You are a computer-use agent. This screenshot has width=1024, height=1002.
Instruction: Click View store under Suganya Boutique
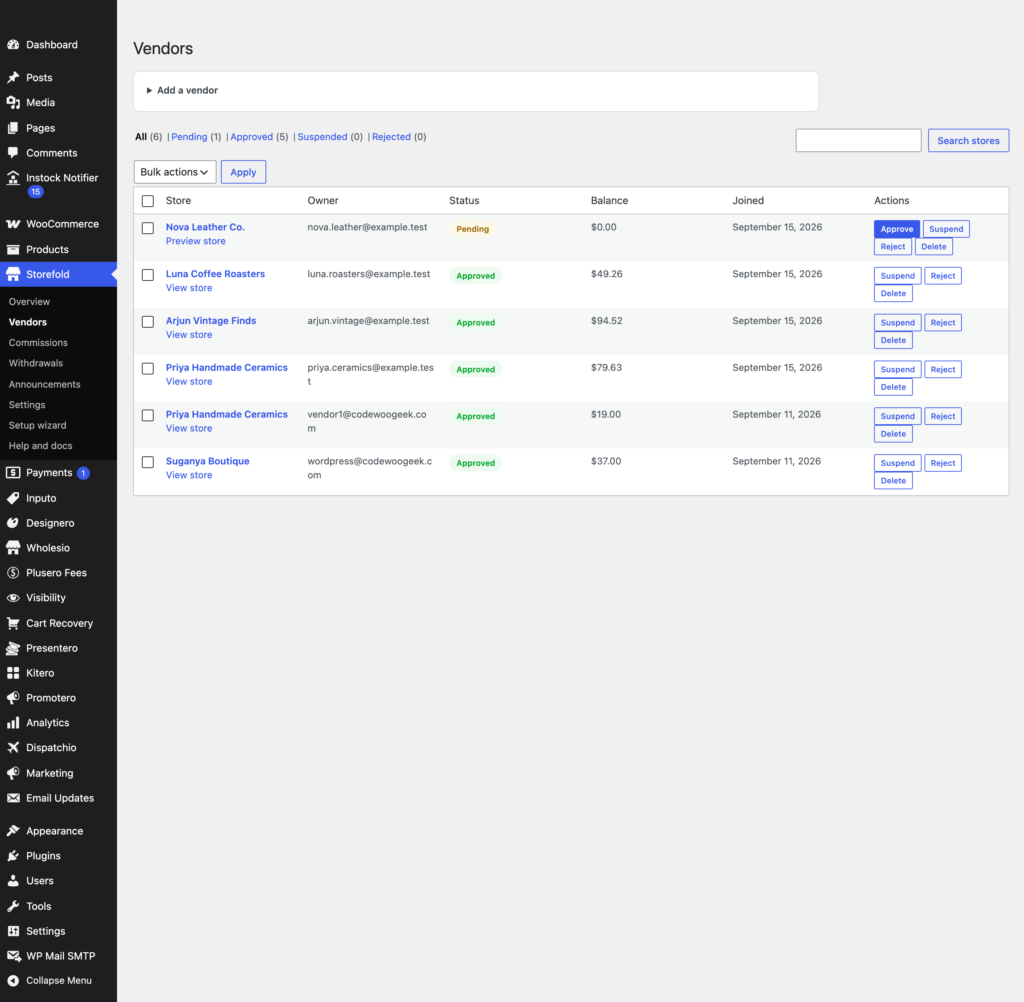coord(189,475)
